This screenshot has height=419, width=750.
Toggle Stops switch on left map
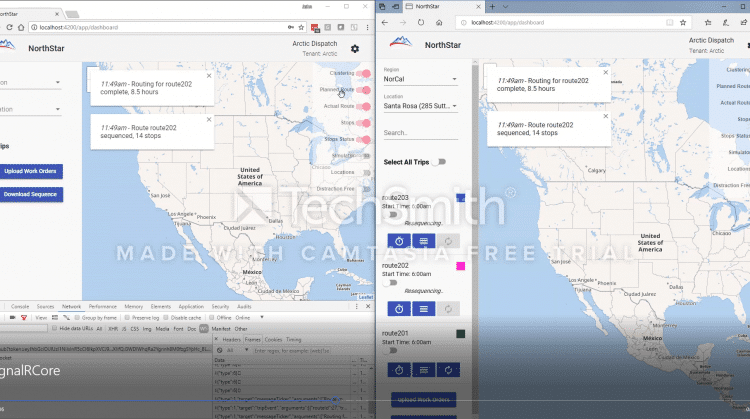click(x=366, y=123)
